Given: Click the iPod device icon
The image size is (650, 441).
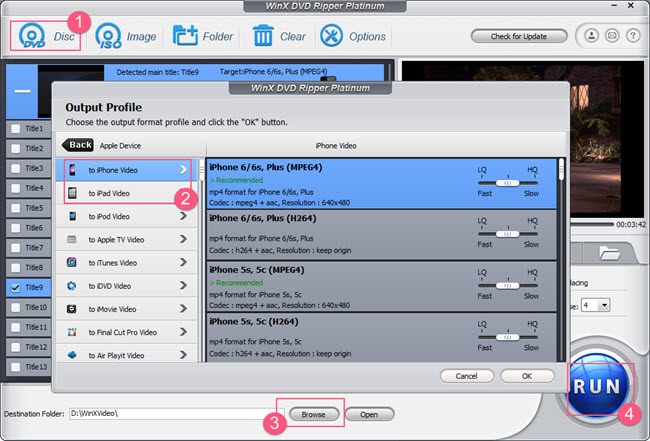Looking at the screenshot, I should point(73,216).
